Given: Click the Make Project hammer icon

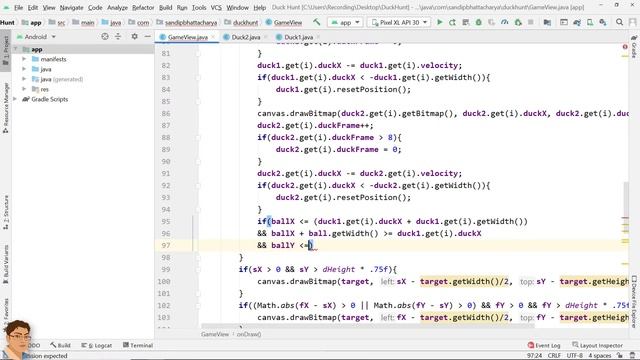Looking at the screenshot, I should pos(317,22).
